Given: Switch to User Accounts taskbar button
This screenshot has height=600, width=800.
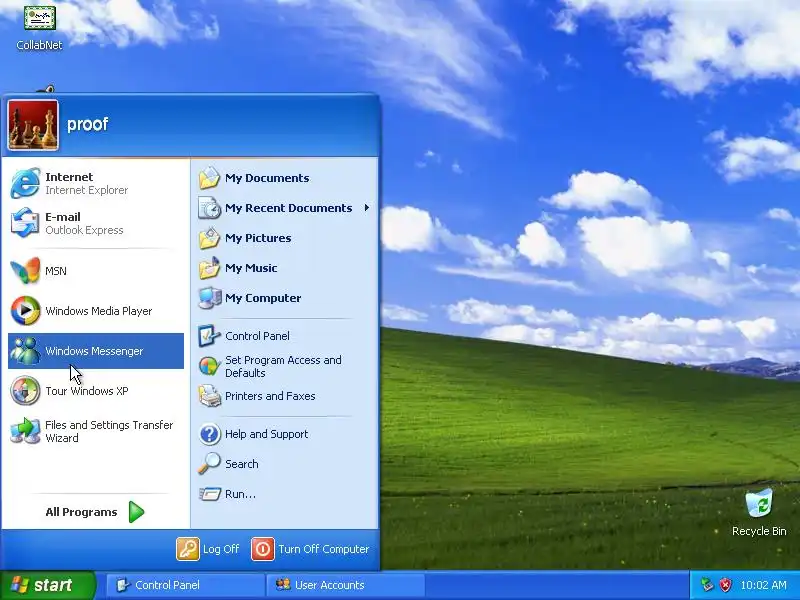Looking at the screenshot, I should (x=345, y=585).
